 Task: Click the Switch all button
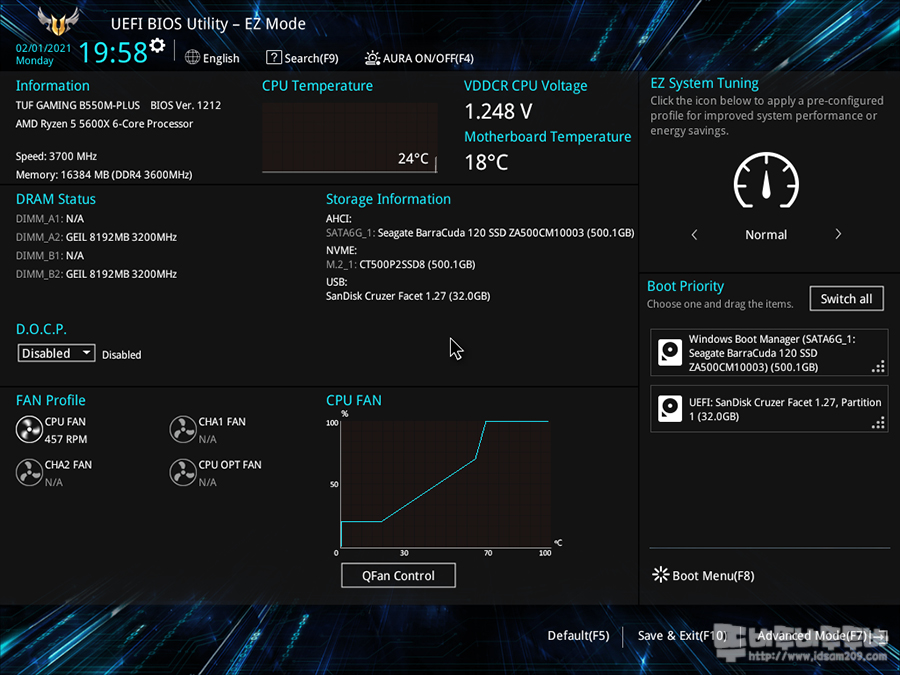[x=847, y=298]
